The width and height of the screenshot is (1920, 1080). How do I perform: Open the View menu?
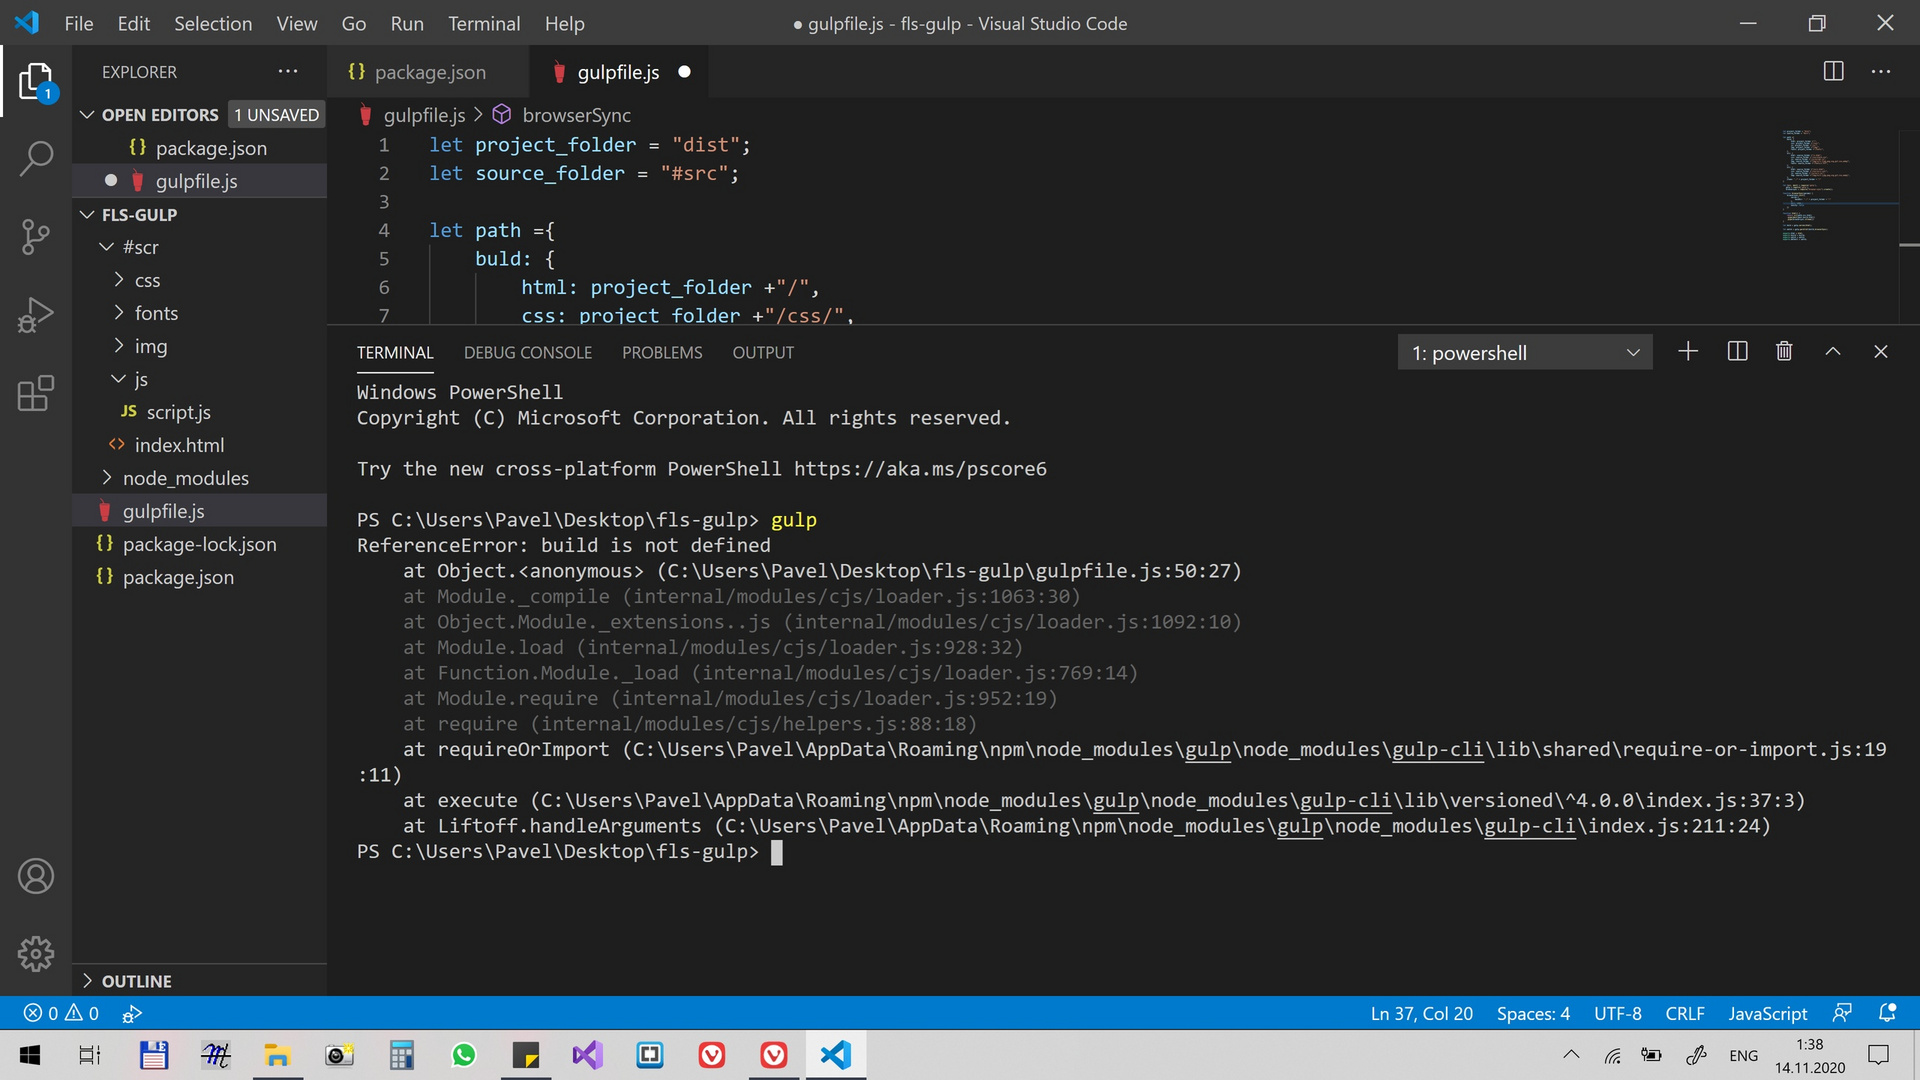point(296,23)
